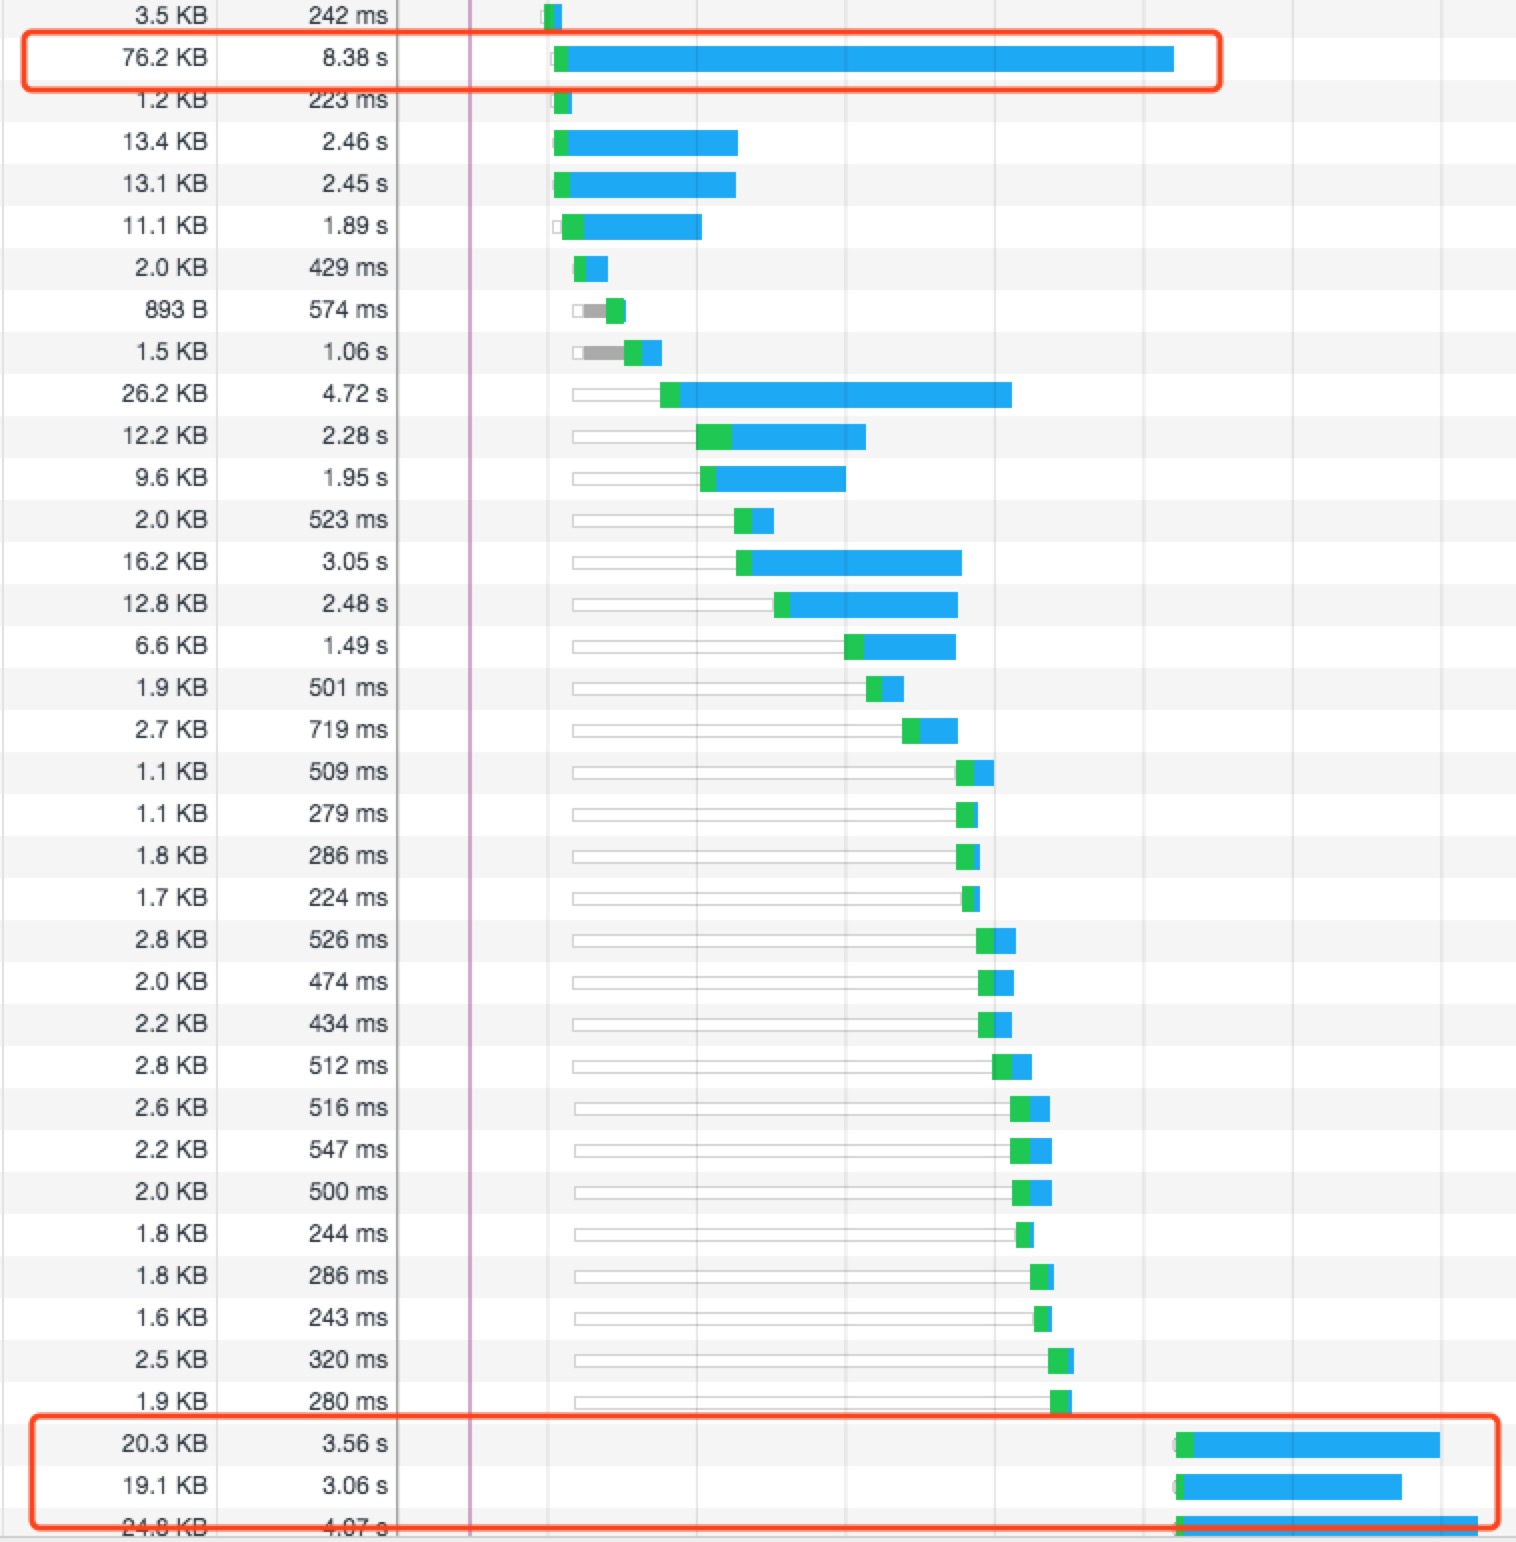
Task: Click the 19.1 KB request's waterfall bar
Action: click(x=1291, y=1487)
